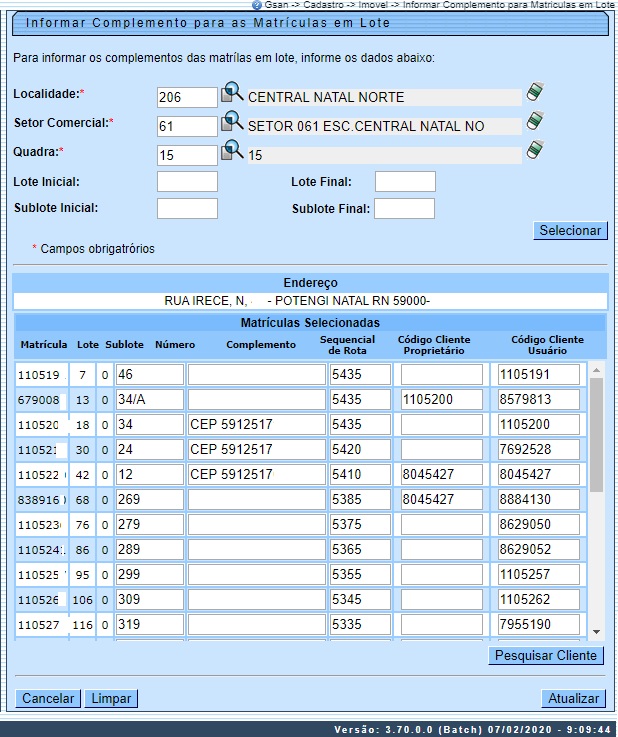
Task: Click the Lote Final input field
Action: (x=405, y=182)
